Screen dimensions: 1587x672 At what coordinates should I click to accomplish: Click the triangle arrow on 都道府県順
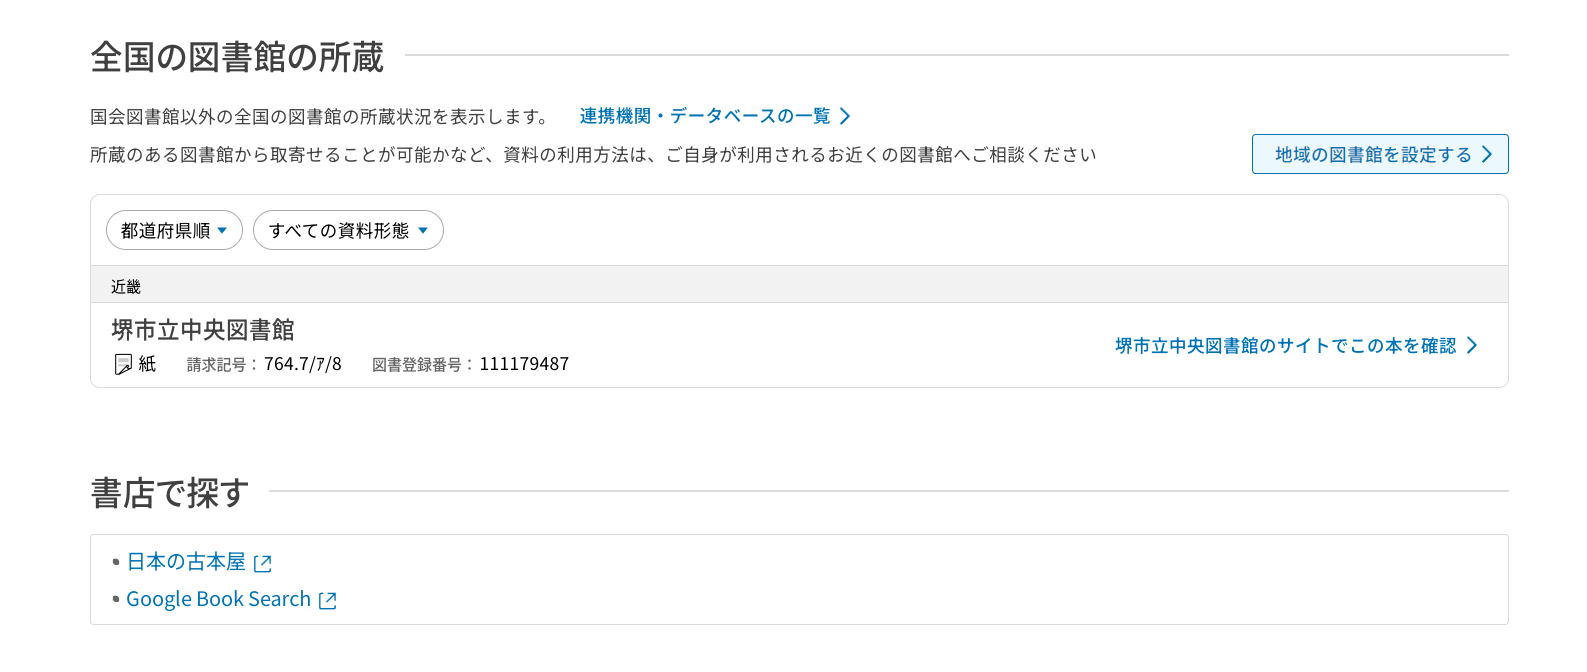pyautogui.click(x=222, y=230)
